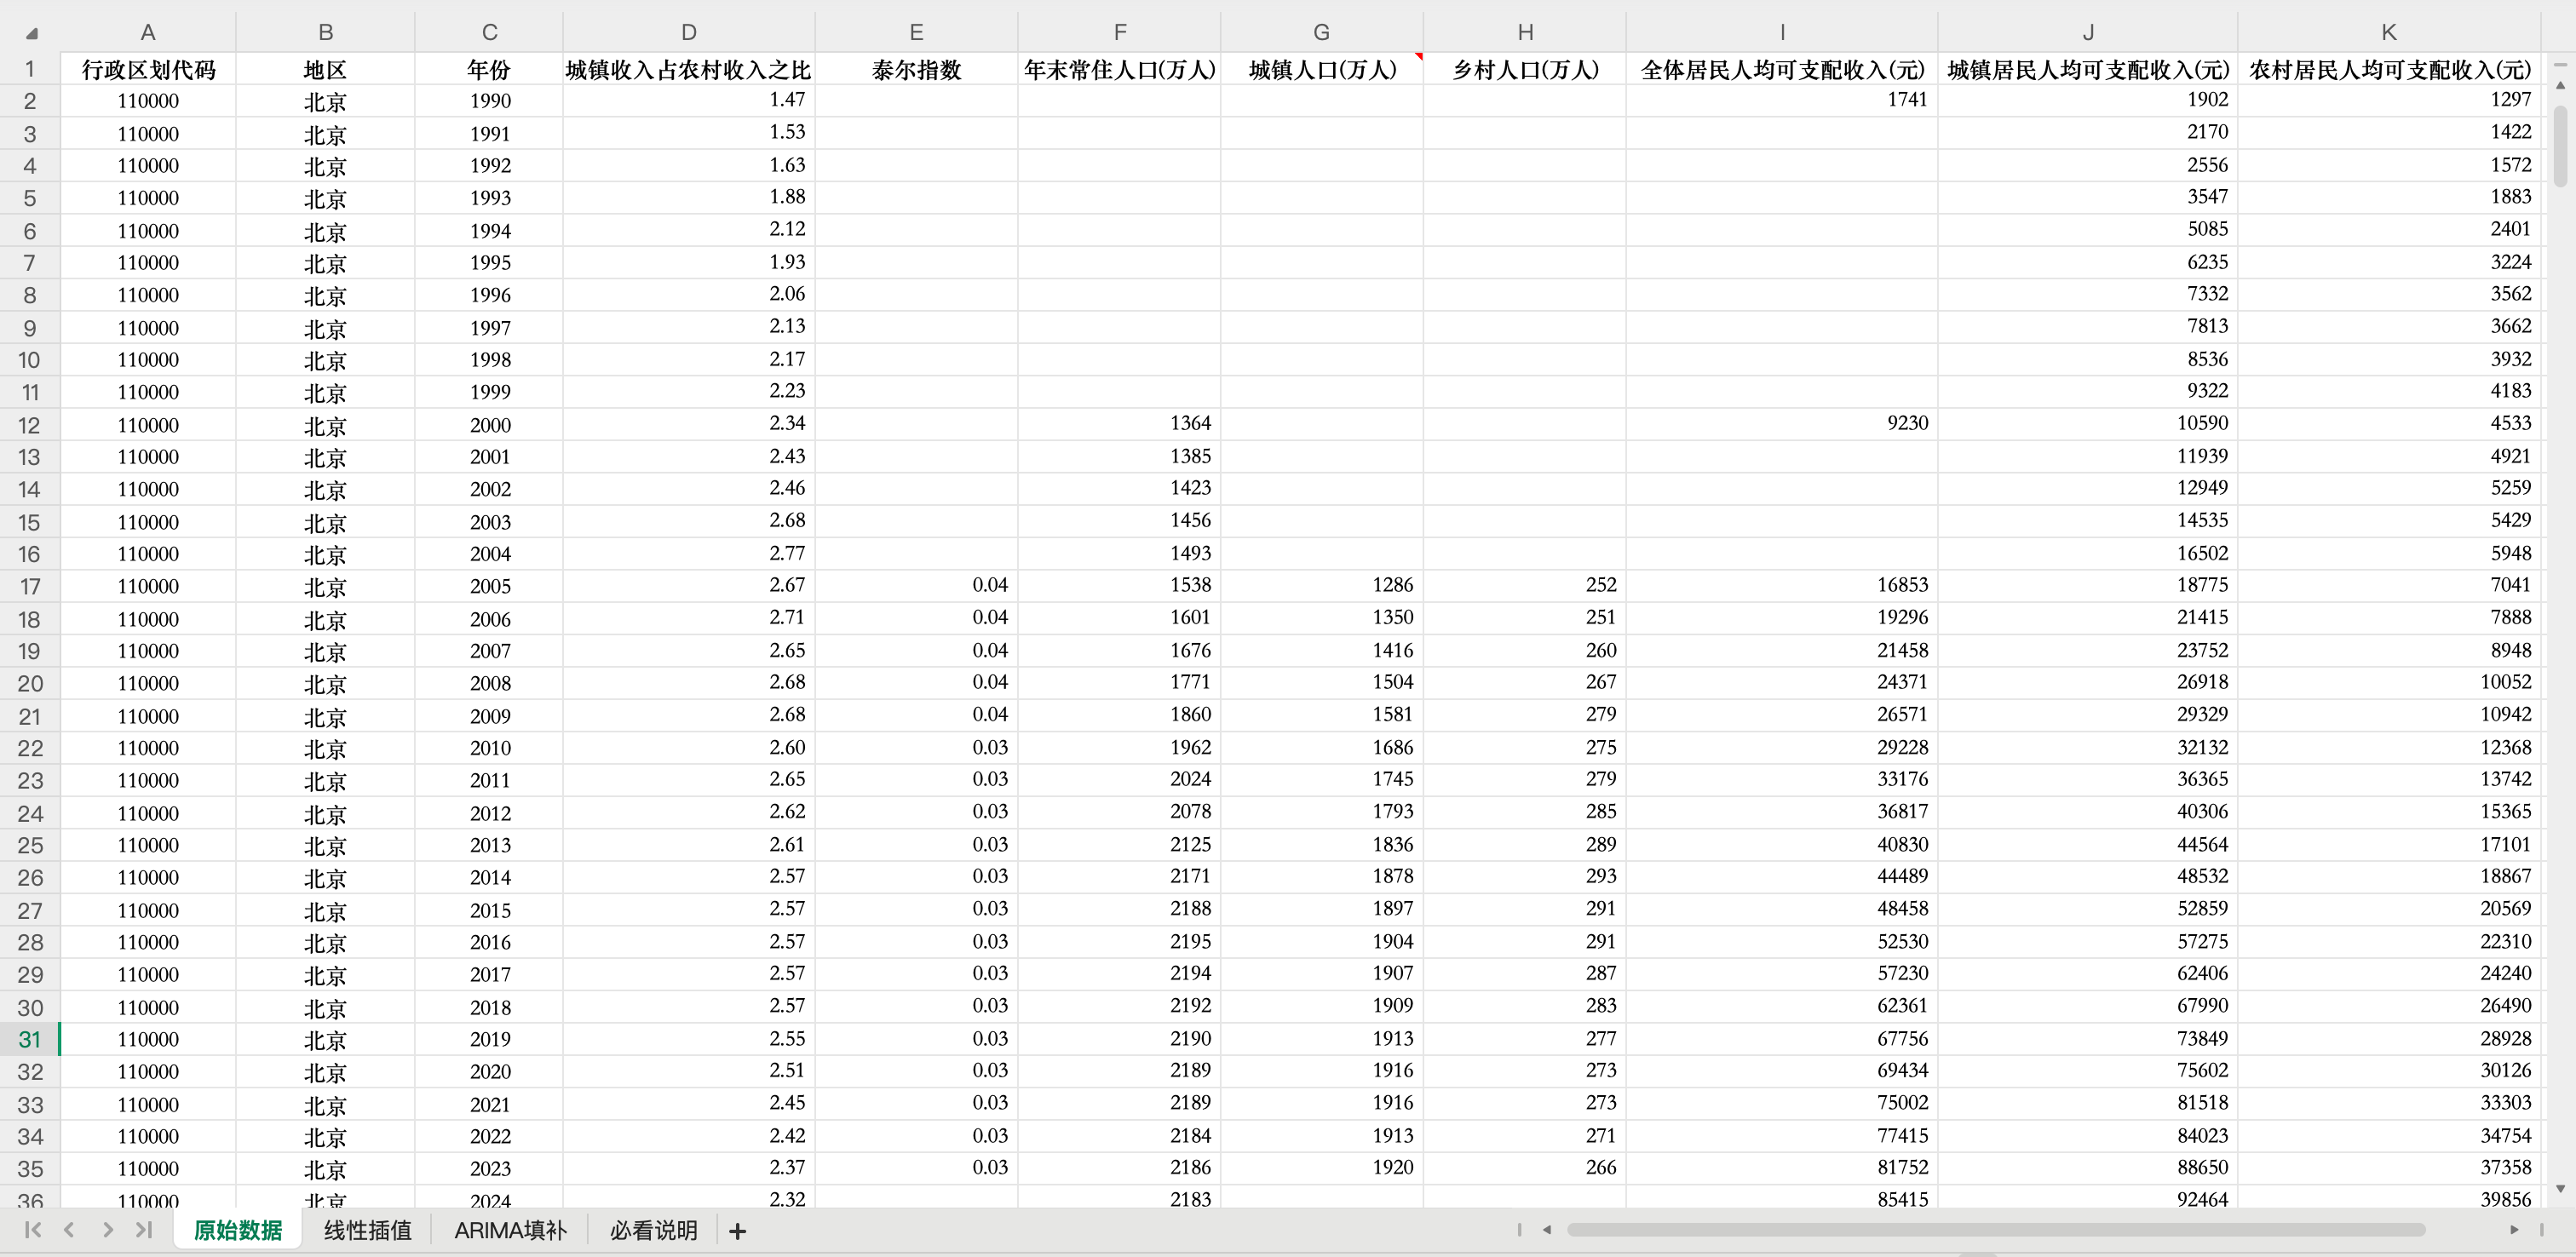Image resolution: width=2576 pixels, height=1257 pixels.
Task: Open the 线性插值 sheet tab
Action: (x=367, y=1230)
